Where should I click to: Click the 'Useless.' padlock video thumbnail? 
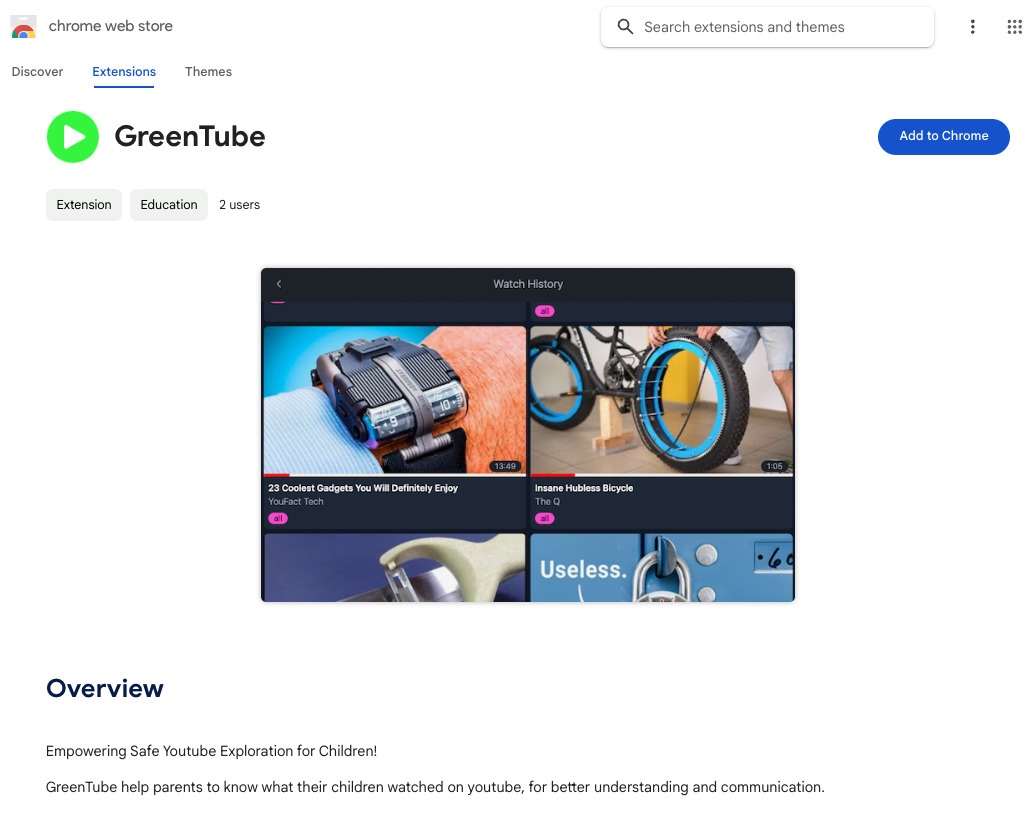(661, 567)
